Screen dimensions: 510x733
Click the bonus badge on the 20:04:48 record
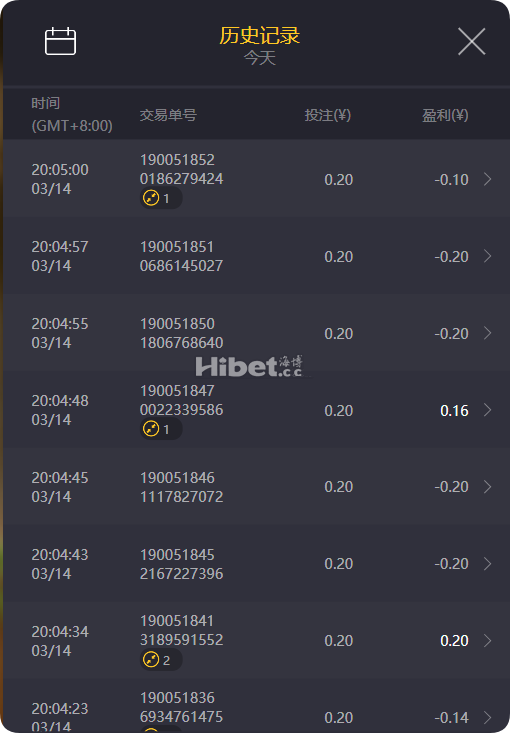coord(161,429)
